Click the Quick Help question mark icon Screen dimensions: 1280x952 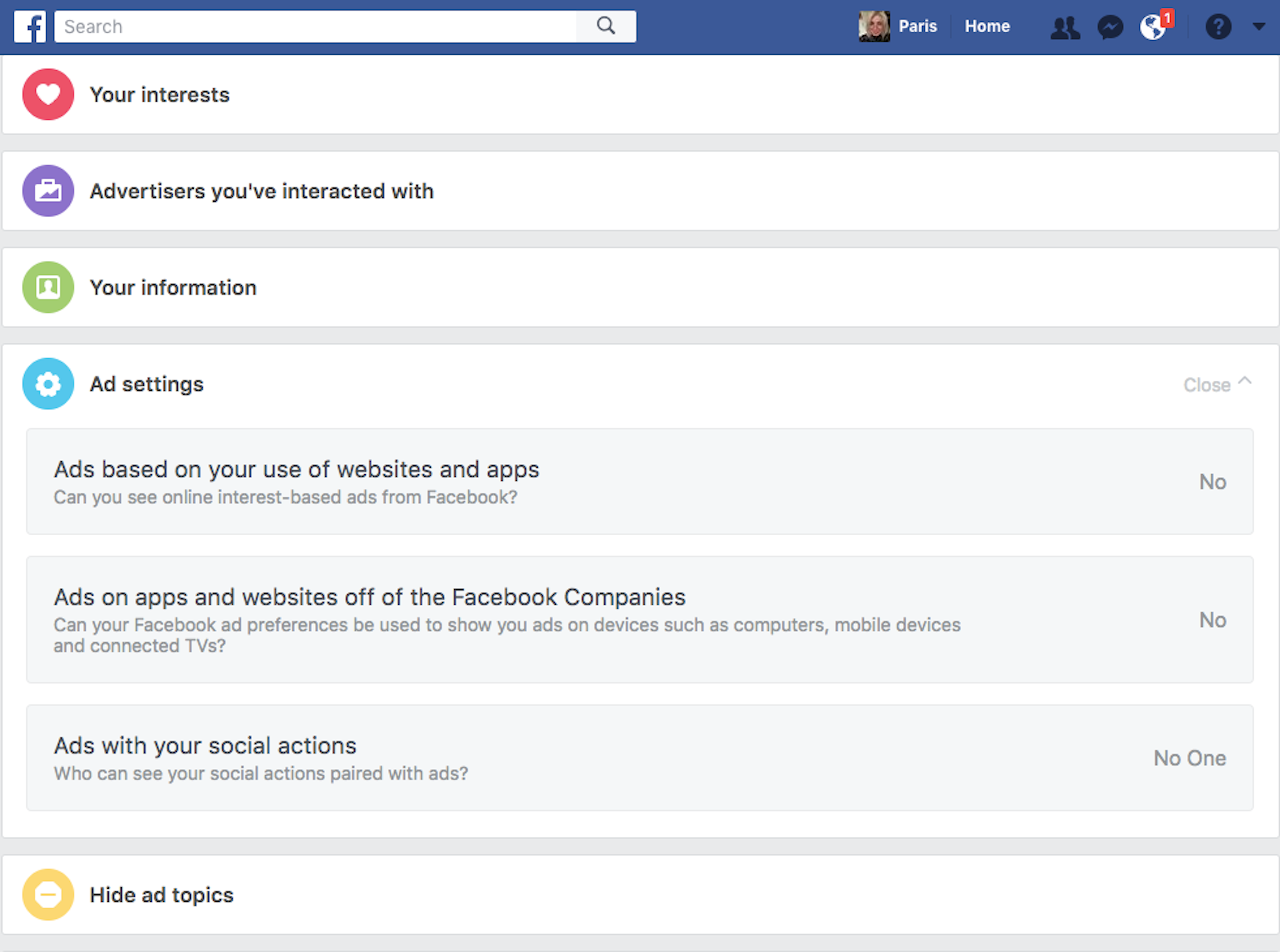pyautogui.click(x=1218, y=27)
